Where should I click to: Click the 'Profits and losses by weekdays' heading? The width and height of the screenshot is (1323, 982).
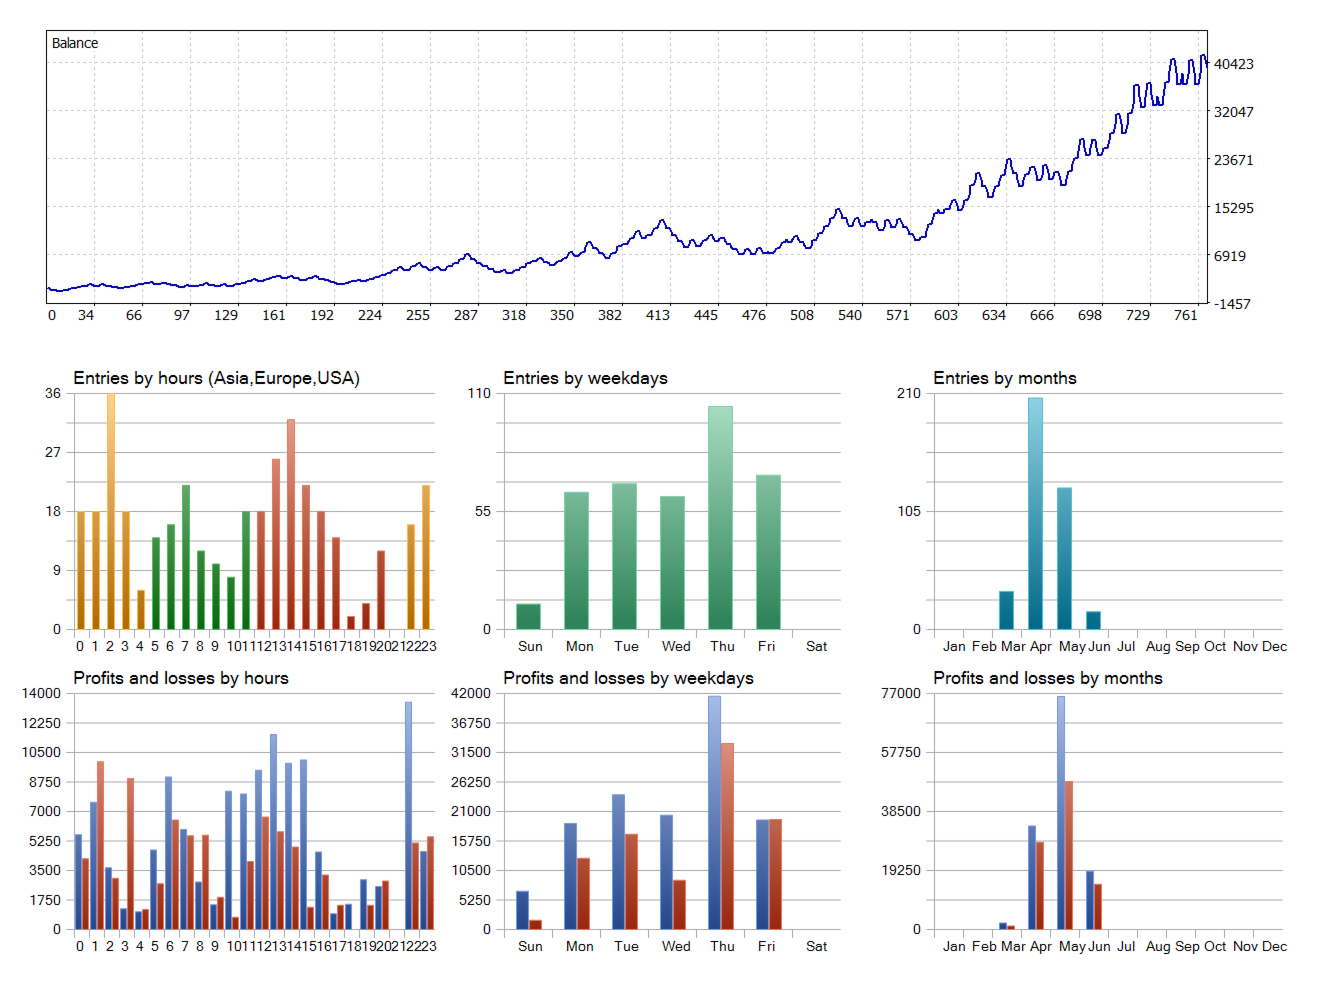[628, 678]
